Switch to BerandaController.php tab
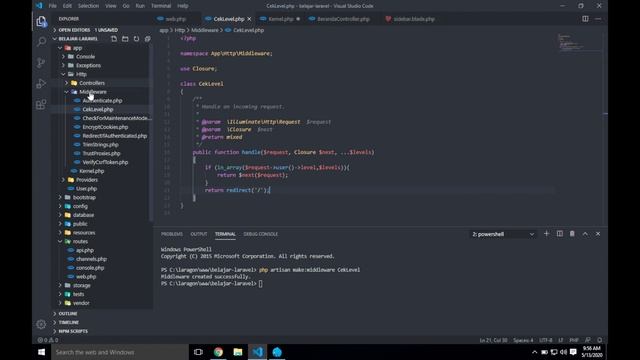 point(343,19)
